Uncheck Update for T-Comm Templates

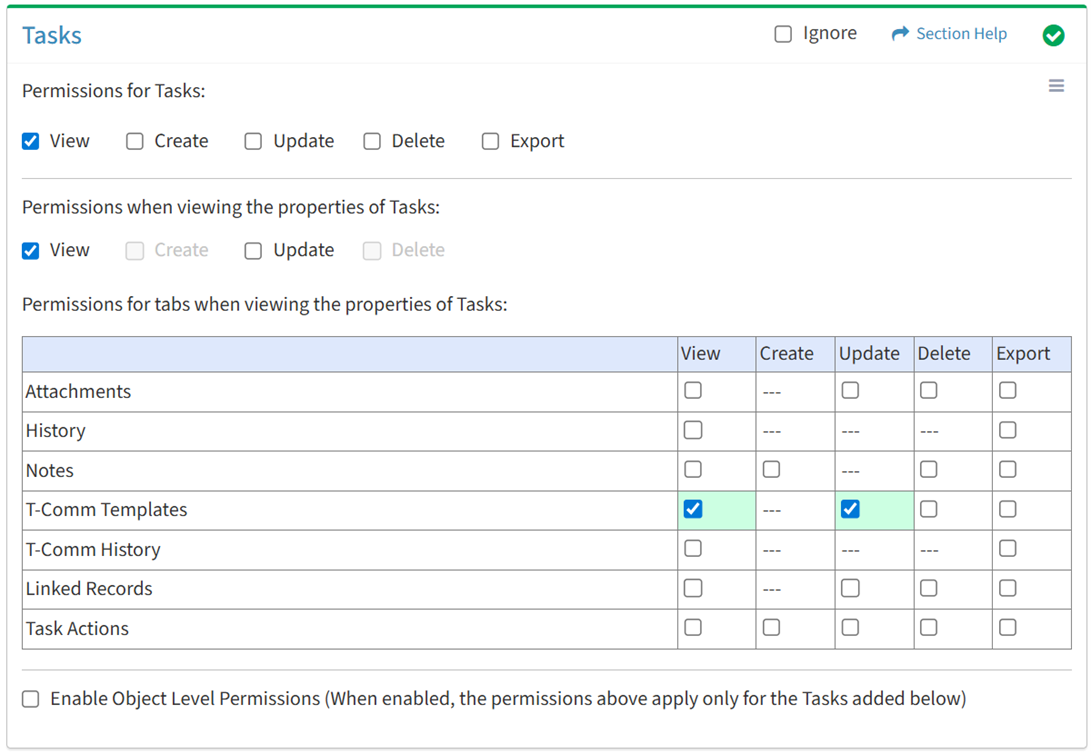pos(850,509)
